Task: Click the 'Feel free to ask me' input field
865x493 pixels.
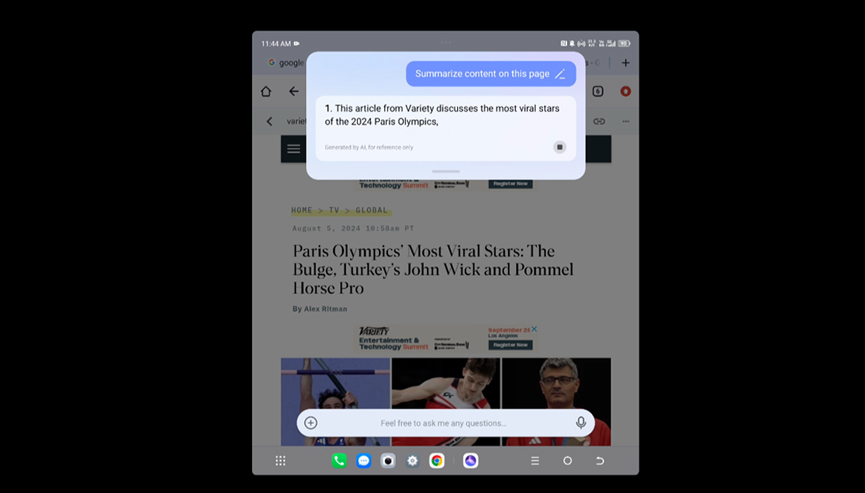Action: pos(444,423)
